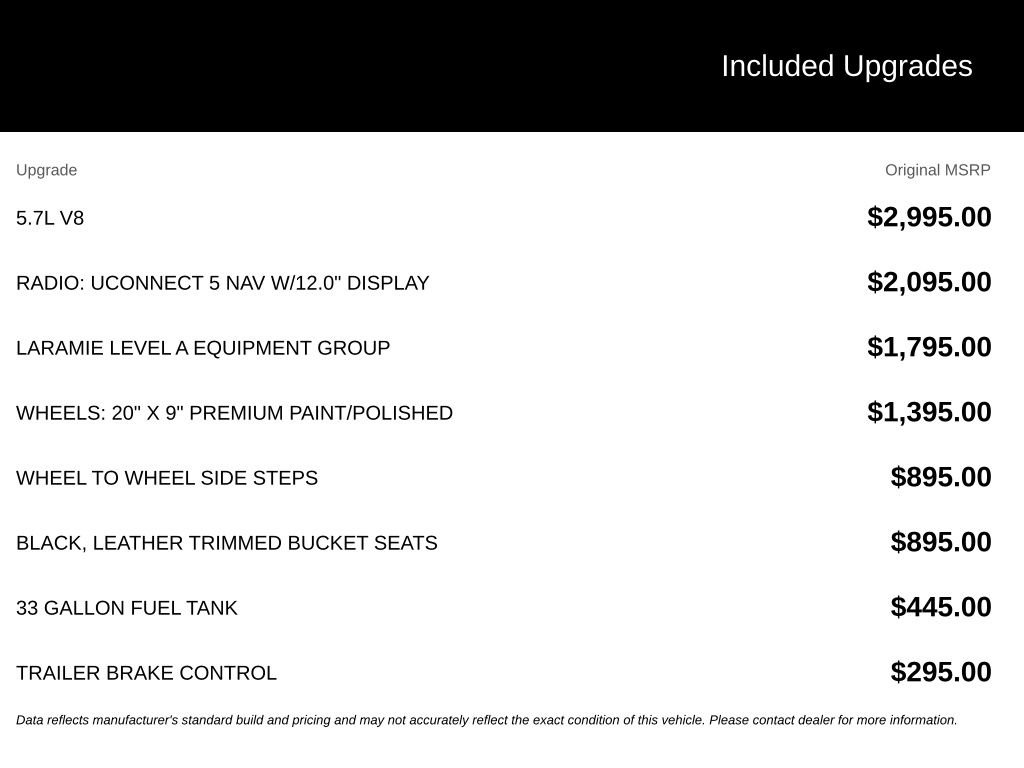The image size is (1024, 768).
Task: Select the 33 Gallon Fuel Tank item
Action: point(127,608)
